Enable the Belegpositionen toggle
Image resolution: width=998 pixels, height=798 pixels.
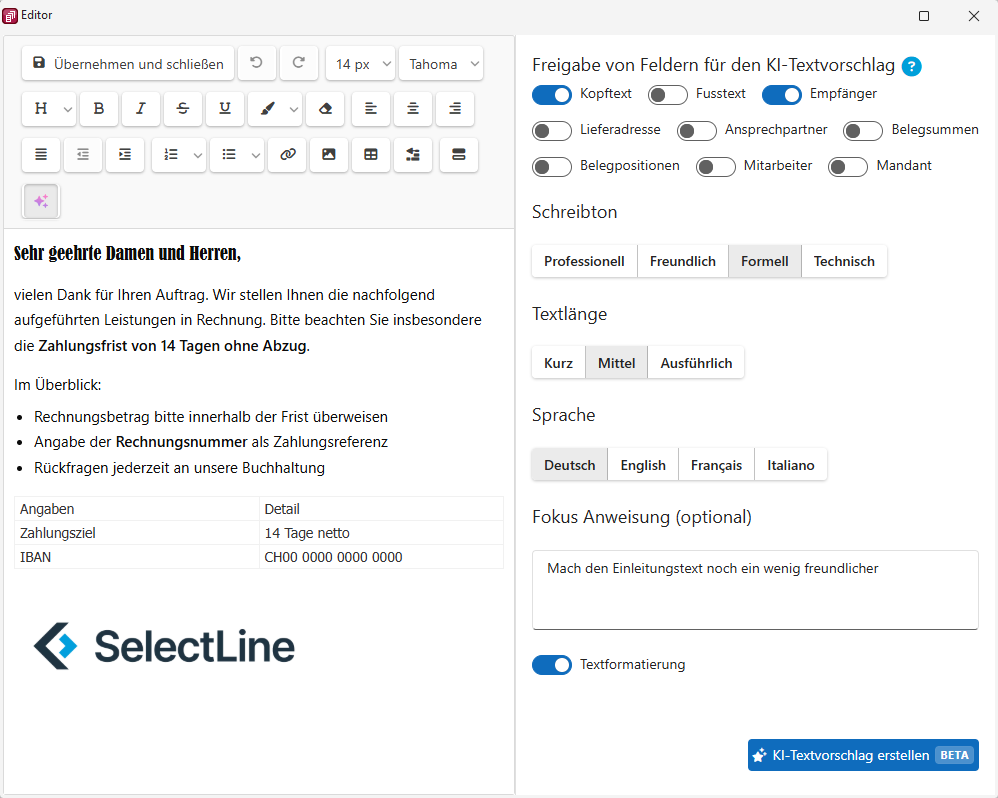[x=552, y=167]
